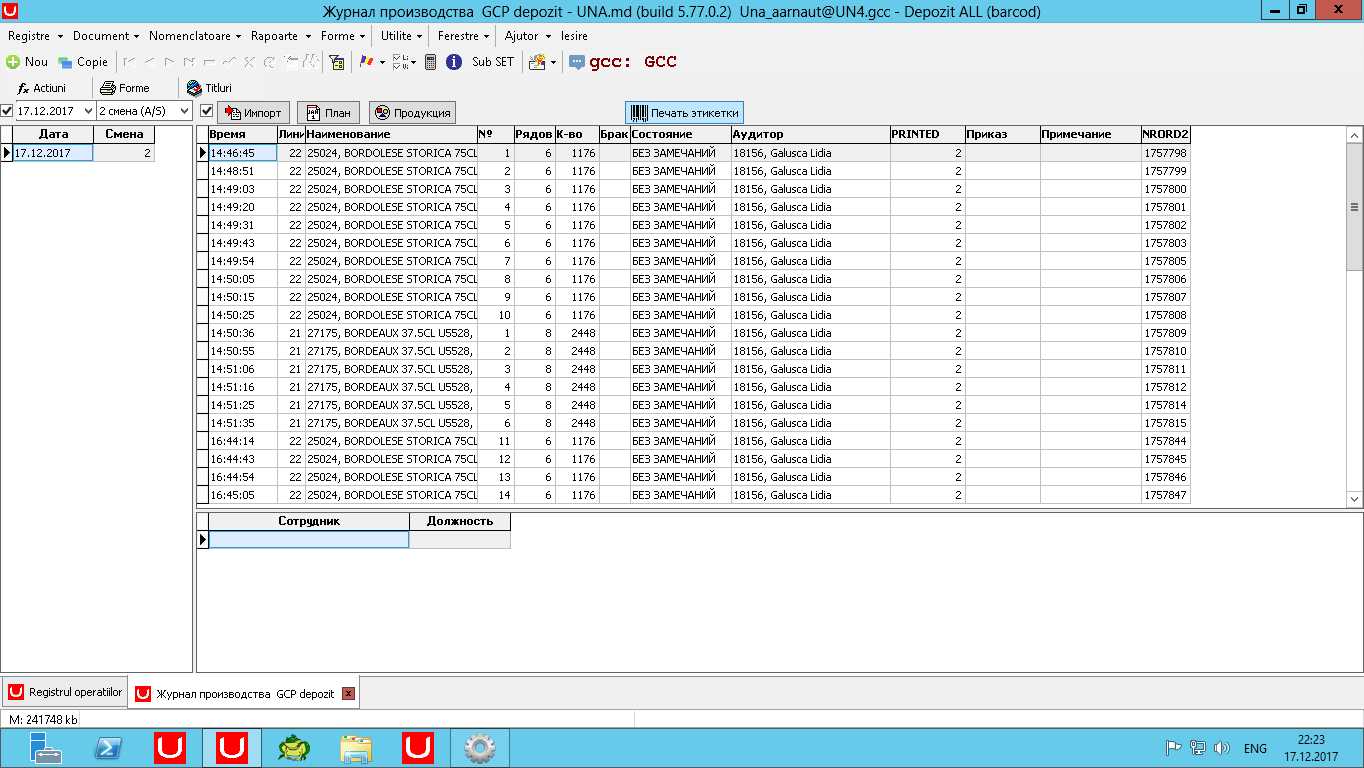
Task: Click Sub SET in the toolbar
Action: point(493,62)
